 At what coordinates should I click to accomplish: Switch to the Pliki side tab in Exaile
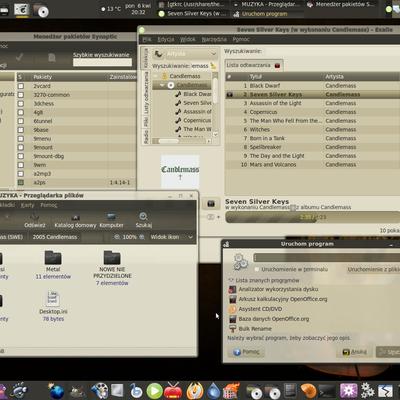click(x=146, y=121)
